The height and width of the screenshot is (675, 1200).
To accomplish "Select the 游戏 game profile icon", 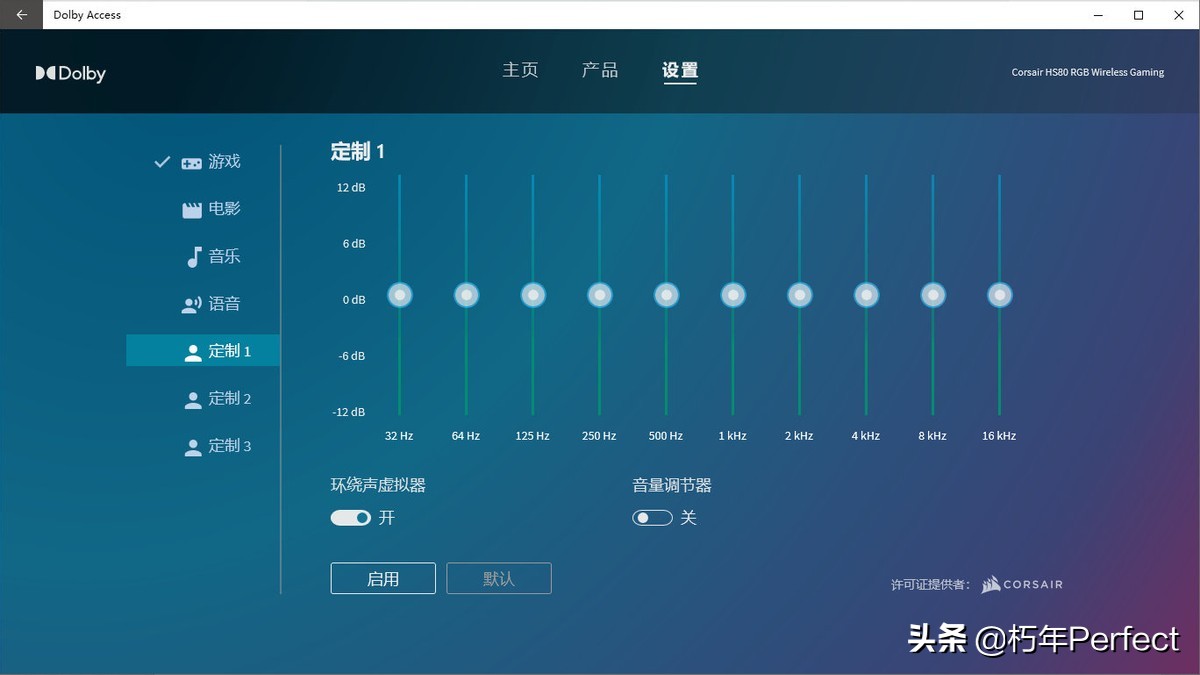I will tap(191, 161).
